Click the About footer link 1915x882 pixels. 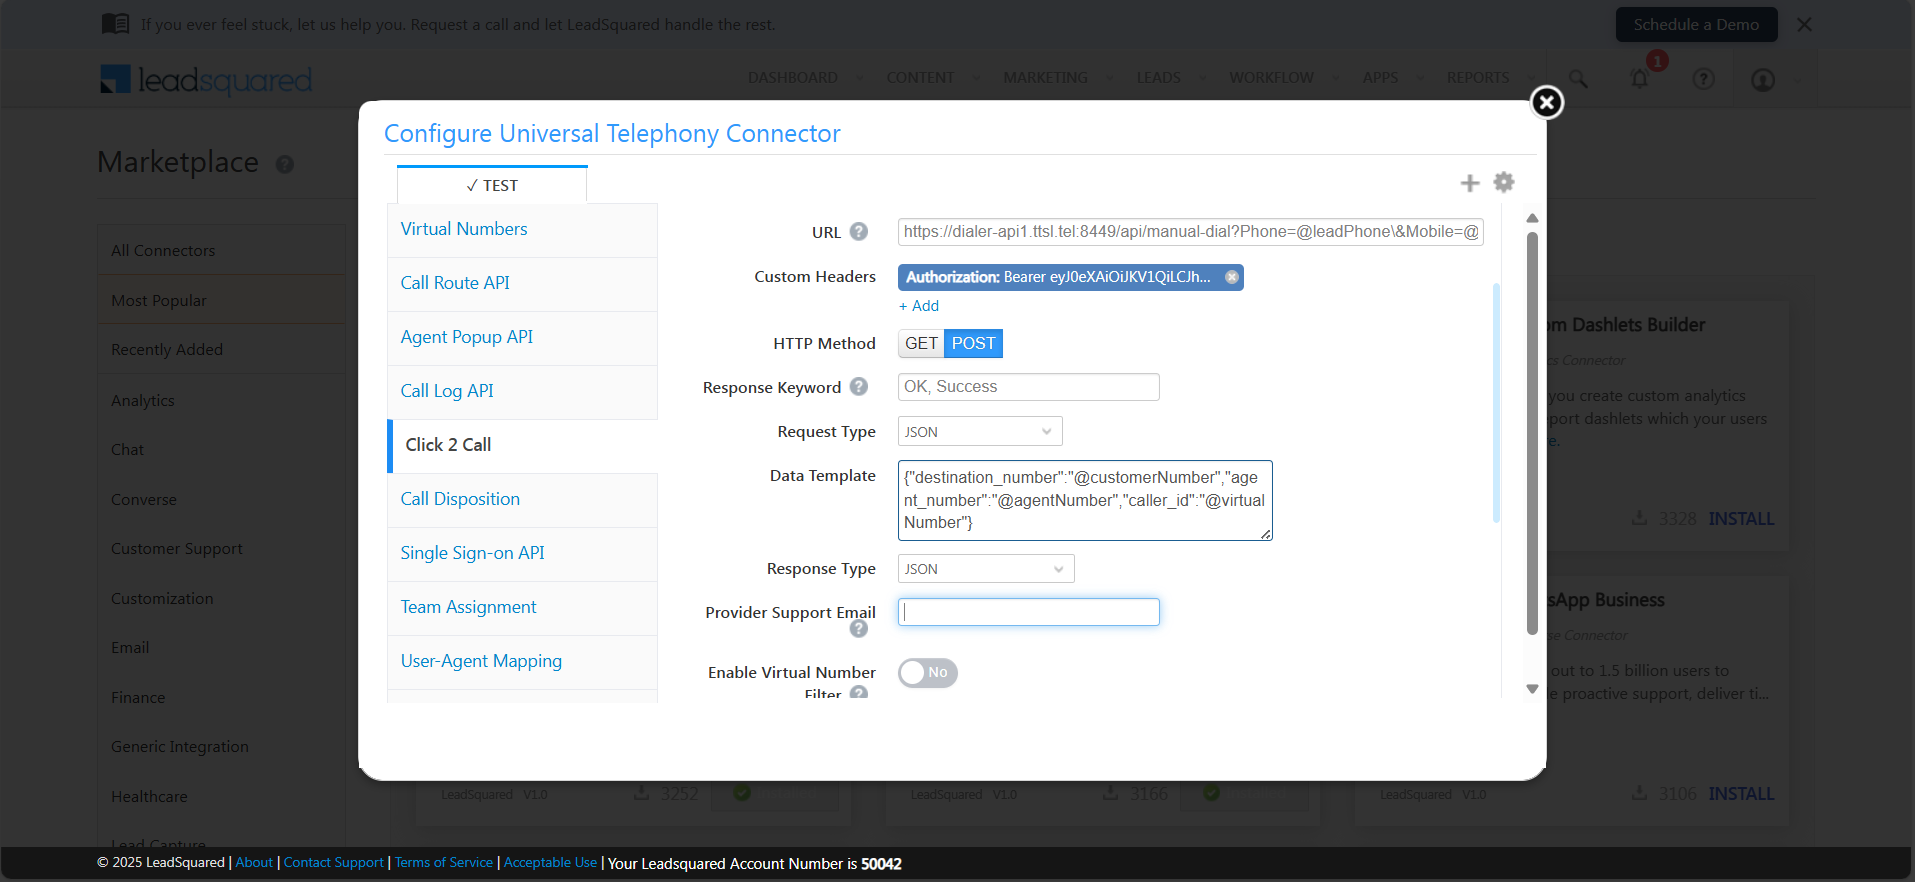coord(254,863)
